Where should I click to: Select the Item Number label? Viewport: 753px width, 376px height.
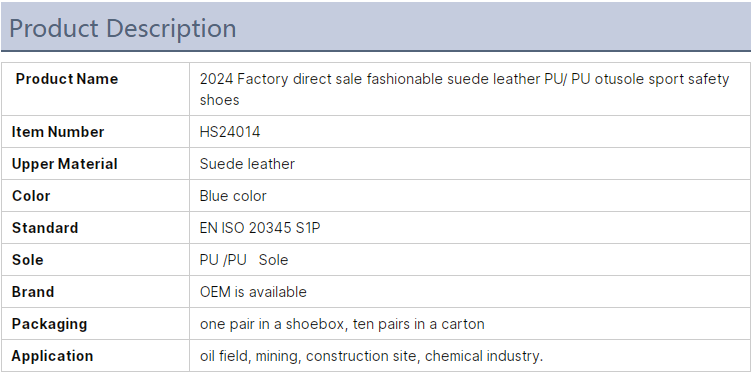[x=58, y=132]
